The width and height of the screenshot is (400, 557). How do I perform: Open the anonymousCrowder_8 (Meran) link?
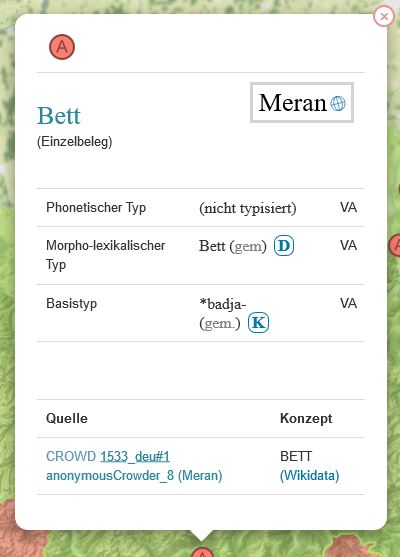click(134, 475)
